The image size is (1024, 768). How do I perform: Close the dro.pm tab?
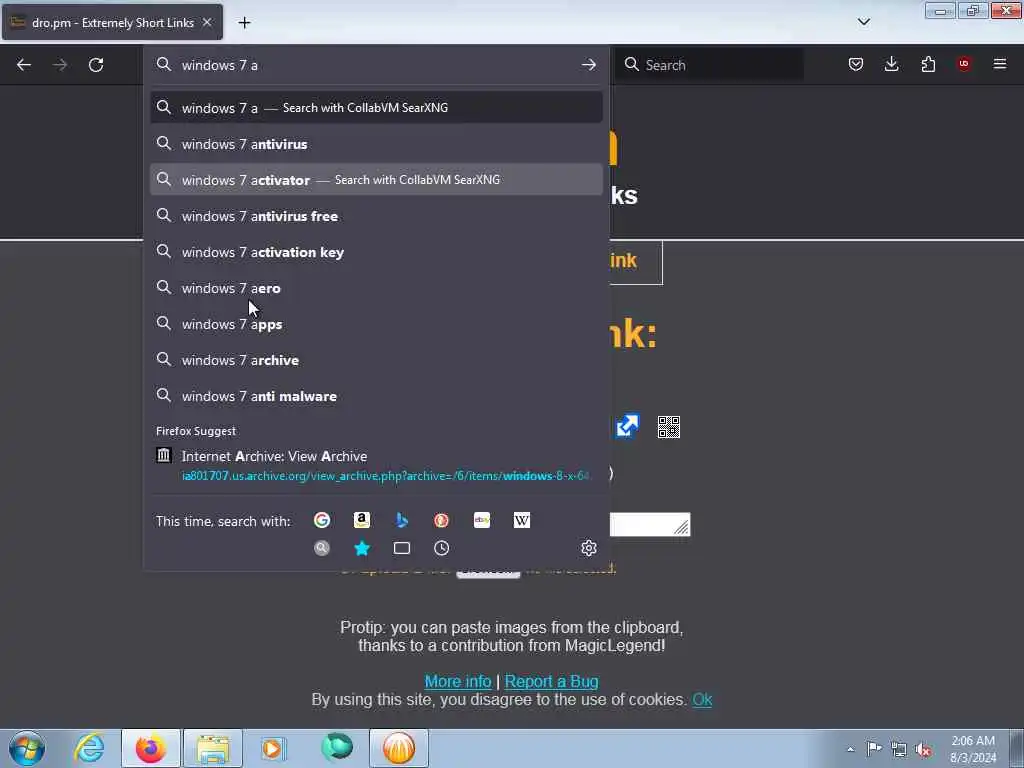(206, 22)
